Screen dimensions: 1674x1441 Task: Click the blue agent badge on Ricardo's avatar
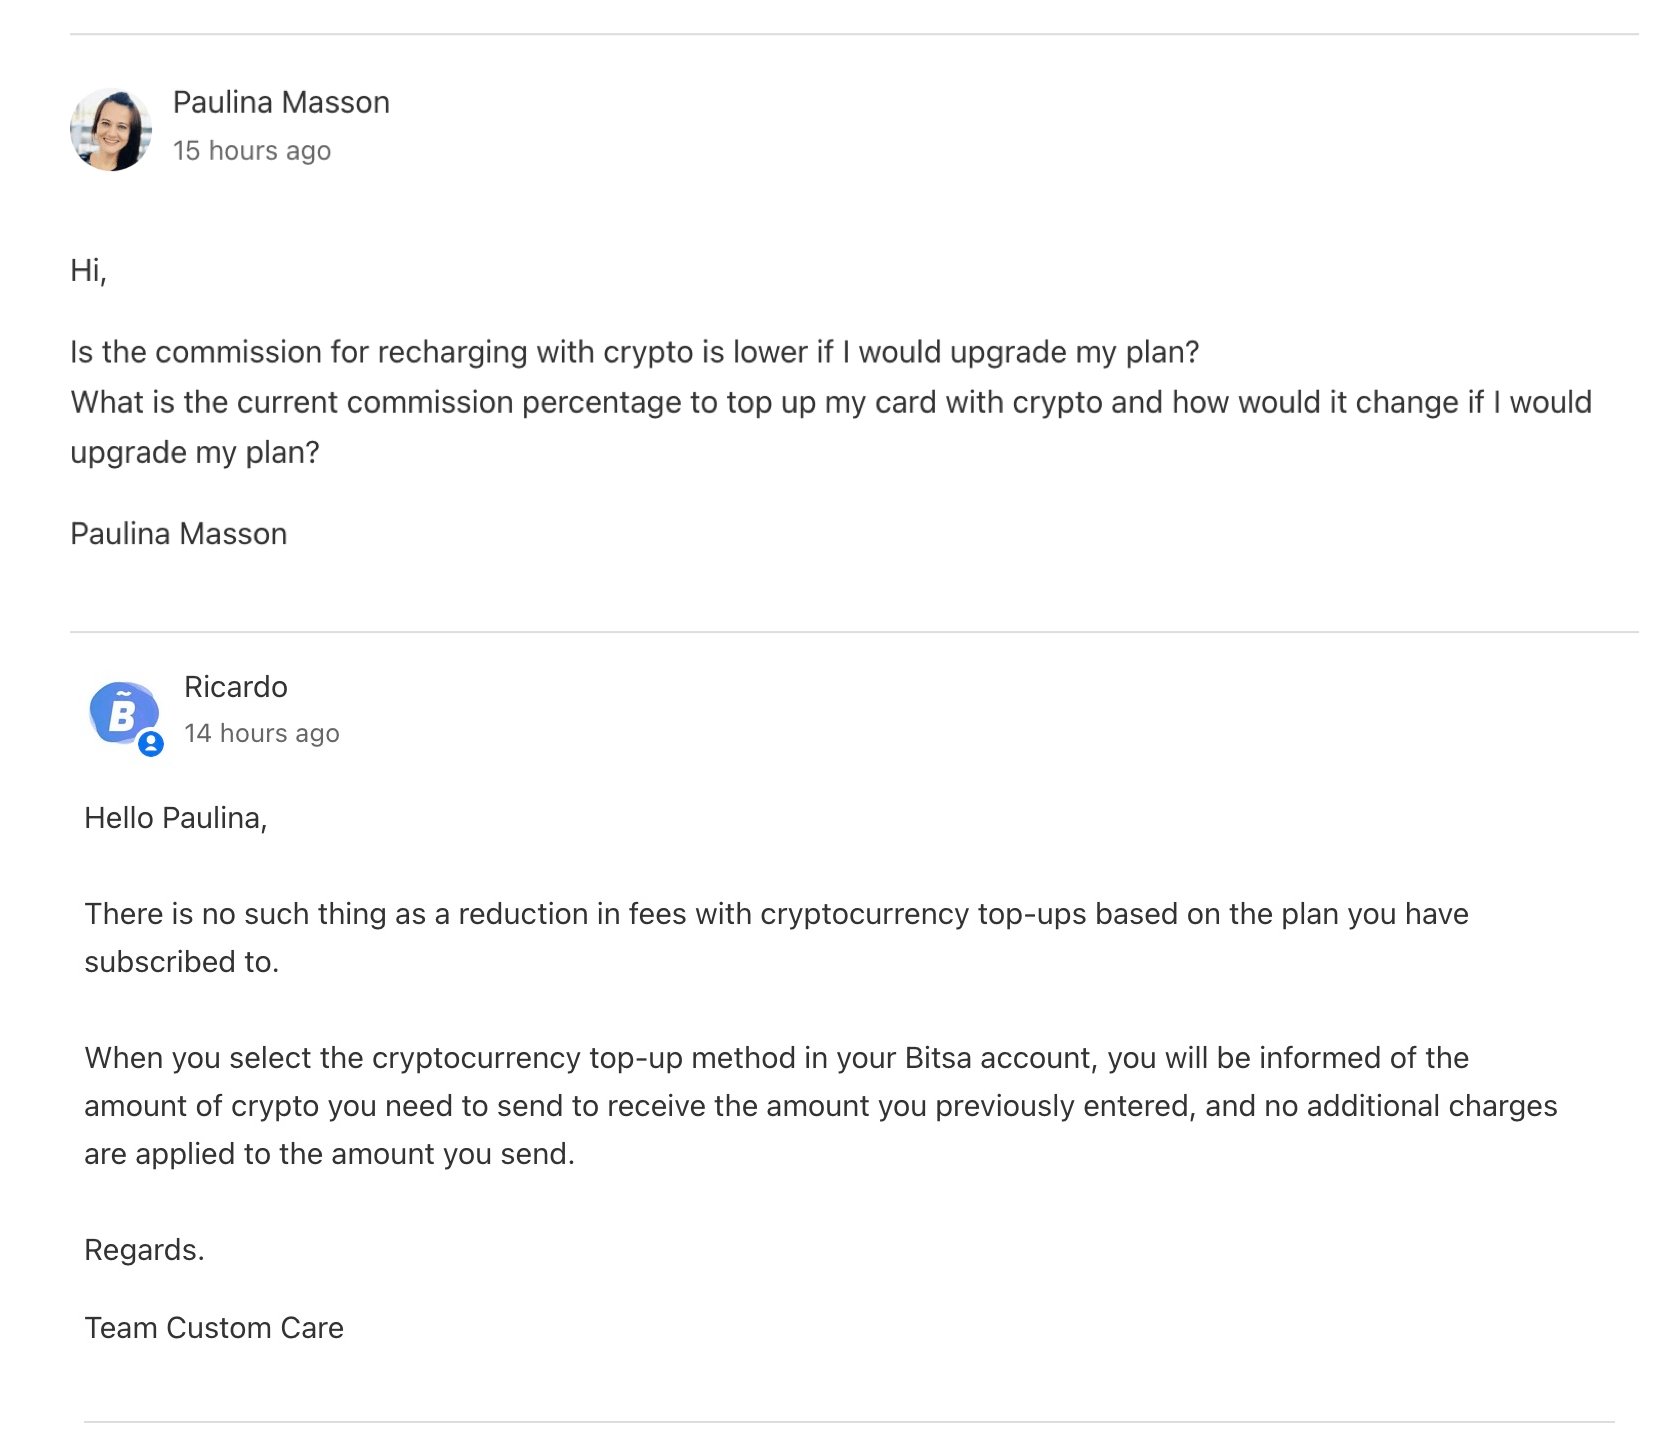tap(151, 744)
